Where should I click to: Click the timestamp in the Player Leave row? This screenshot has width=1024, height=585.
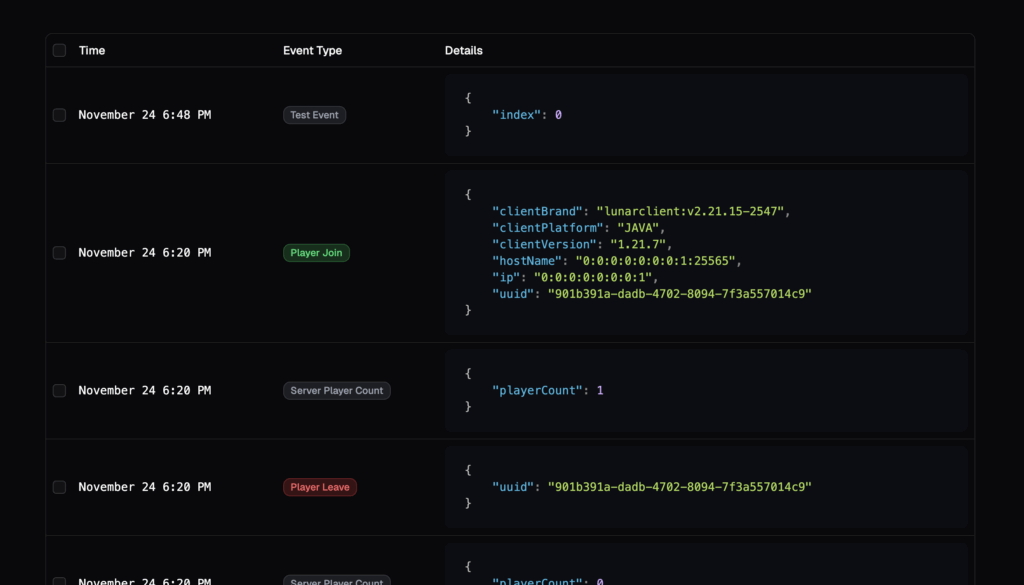[x=144, y=487]
